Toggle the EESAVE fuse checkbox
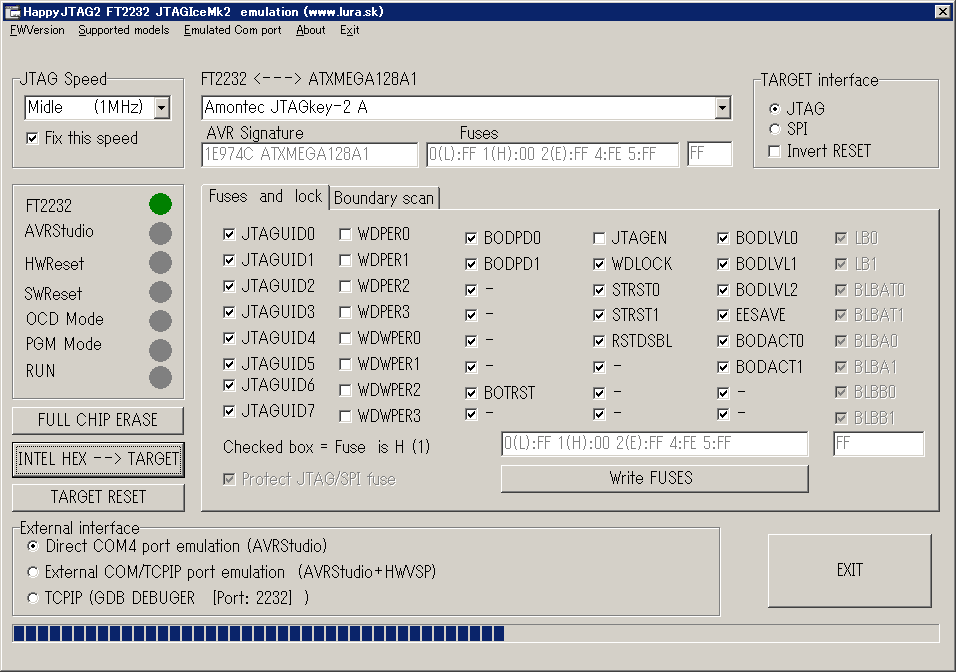The image size is (956, 672). pos(723,315)
